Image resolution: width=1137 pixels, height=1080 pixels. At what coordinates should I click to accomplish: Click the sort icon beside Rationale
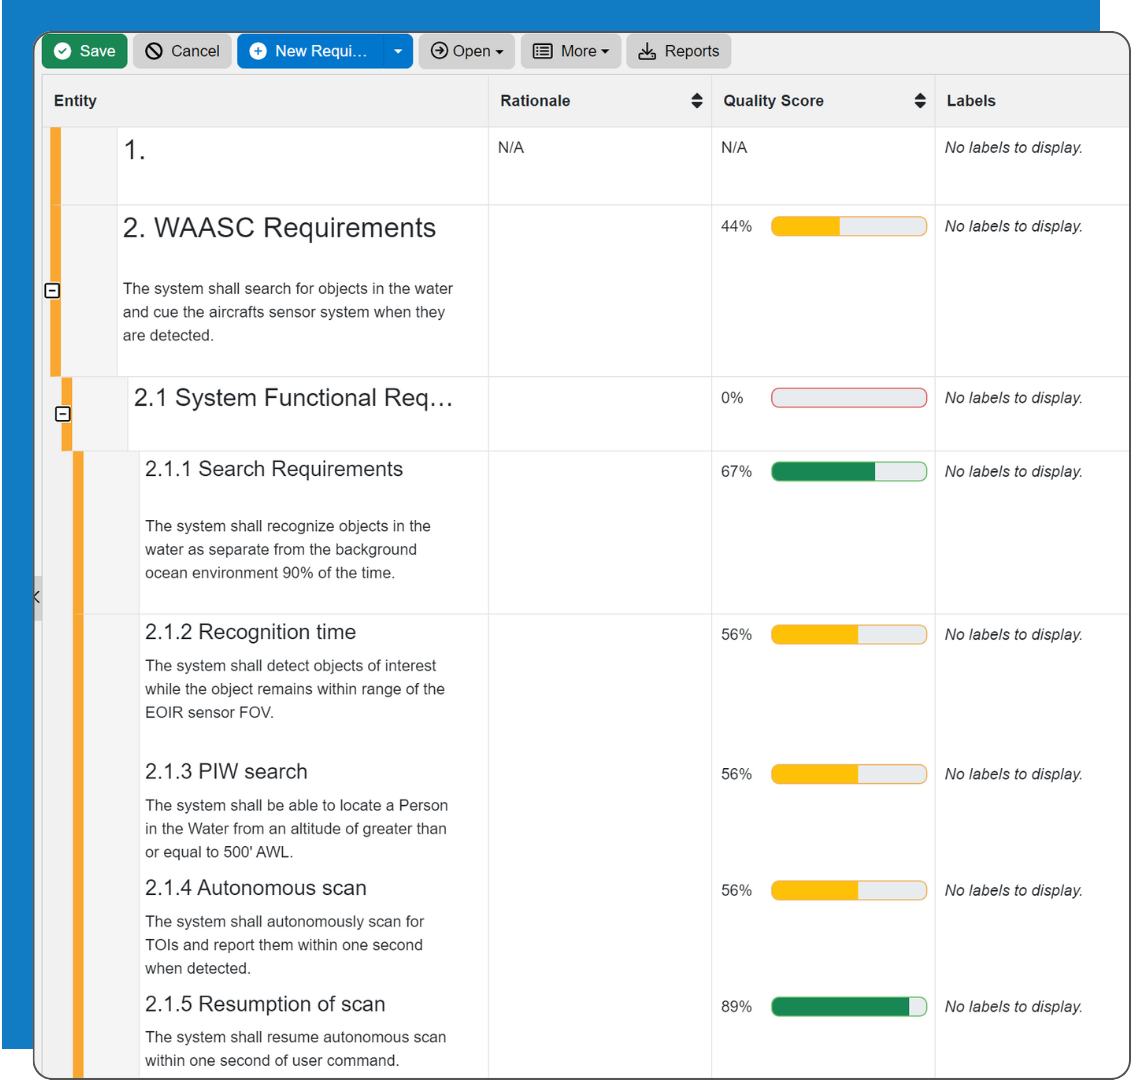click(697, 100)
